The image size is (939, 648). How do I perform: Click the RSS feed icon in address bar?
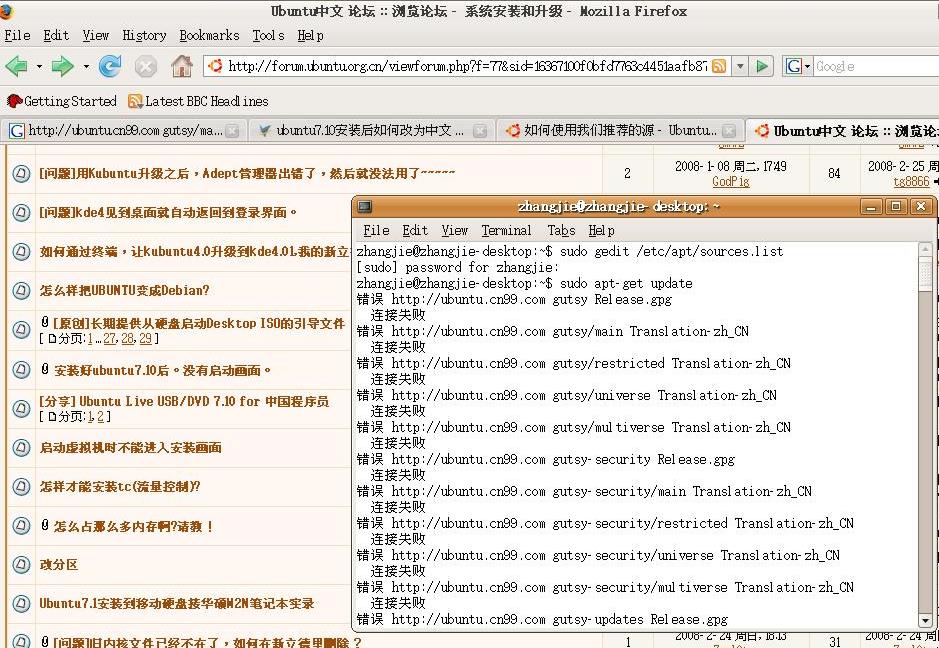[x=719, y=66]
